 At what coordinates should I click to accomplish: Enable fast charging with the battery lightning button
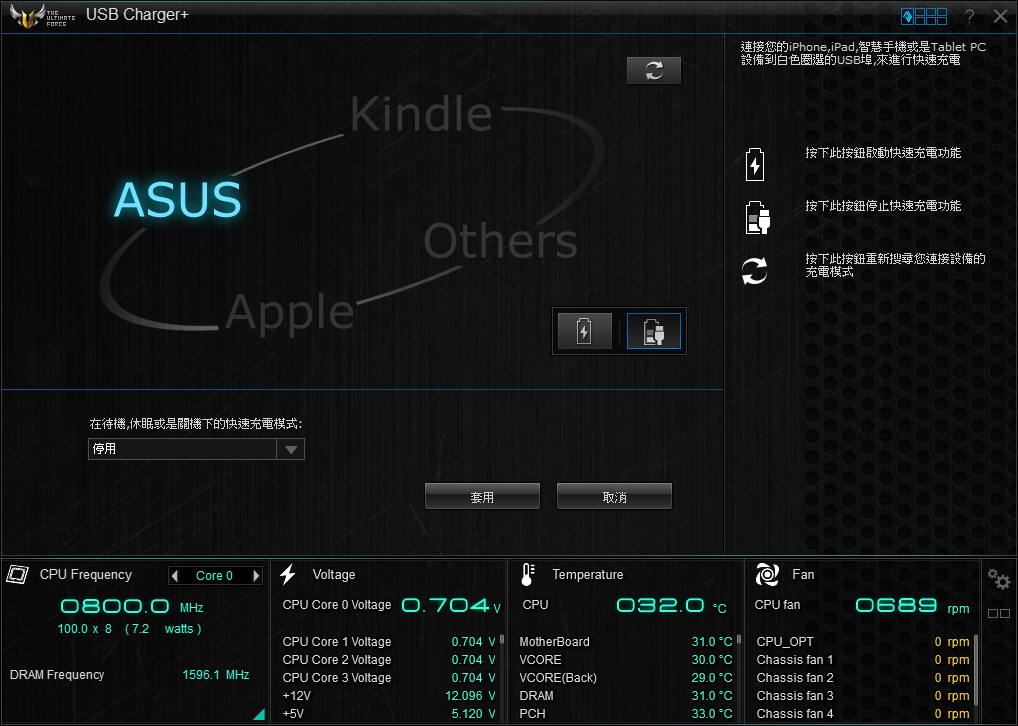point(584,331)
